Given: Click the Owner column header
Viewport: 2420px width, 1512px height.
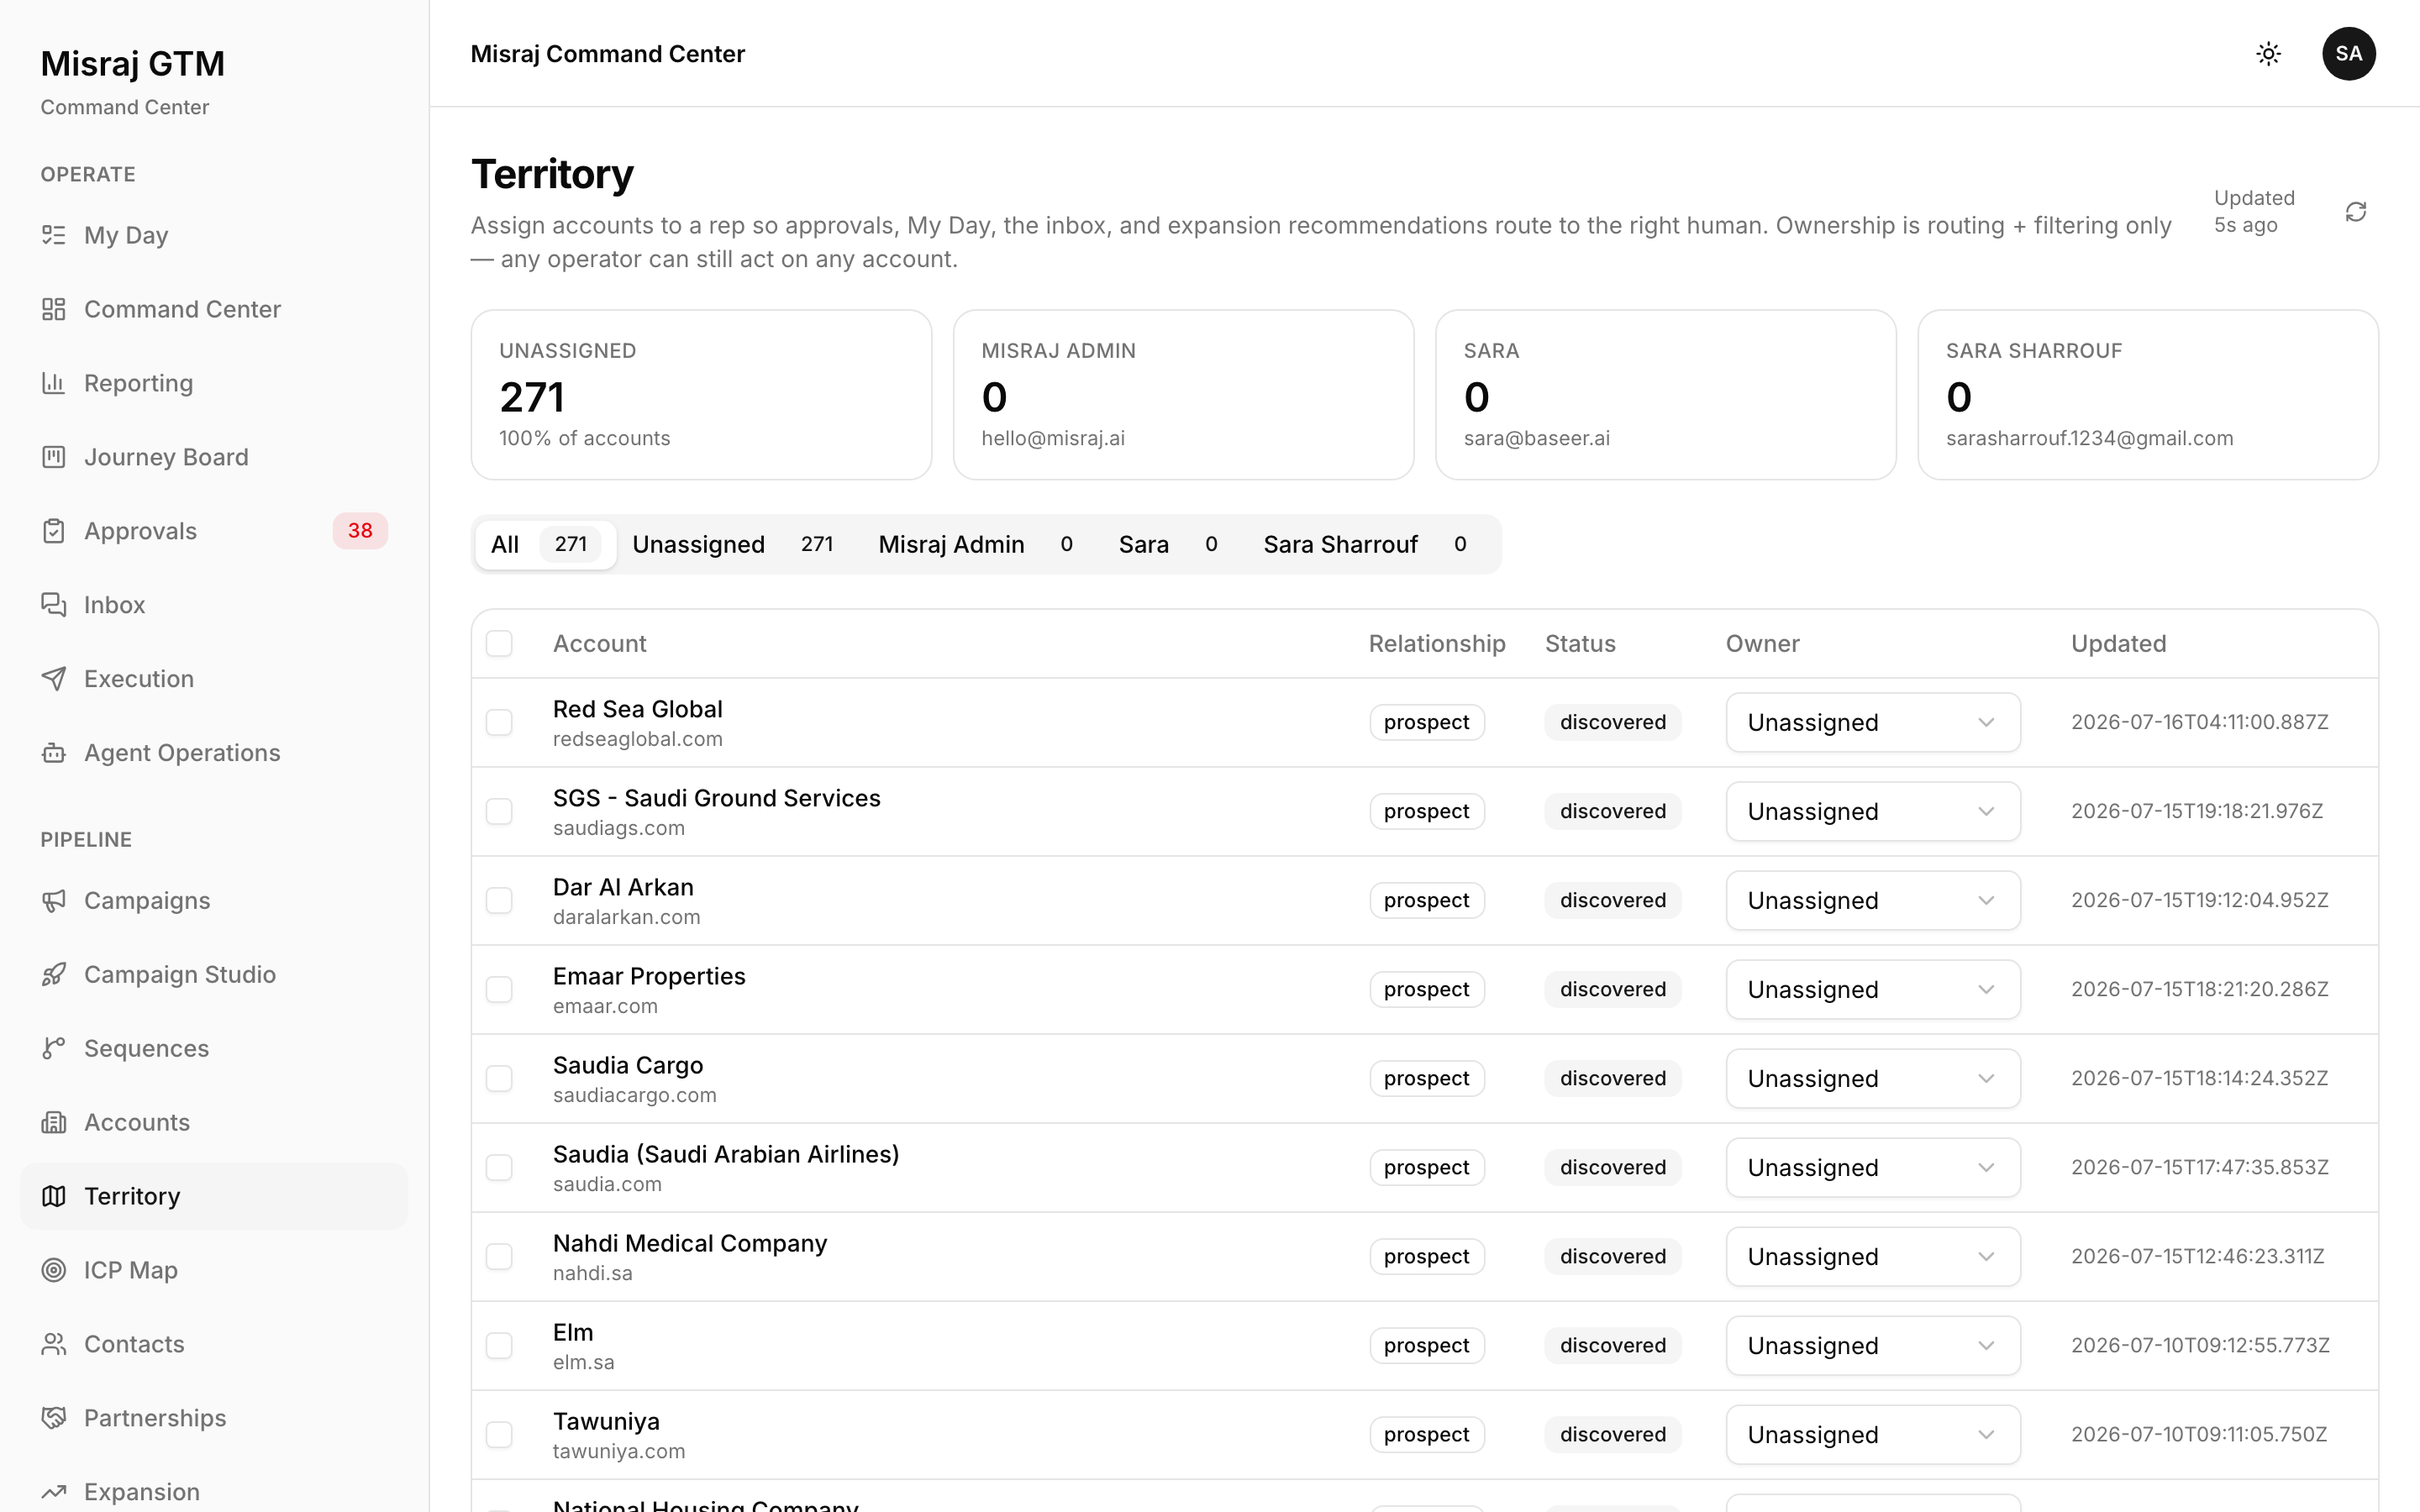Looking at the screenshot, I should pyautogui.click(x=1762, y=644).
